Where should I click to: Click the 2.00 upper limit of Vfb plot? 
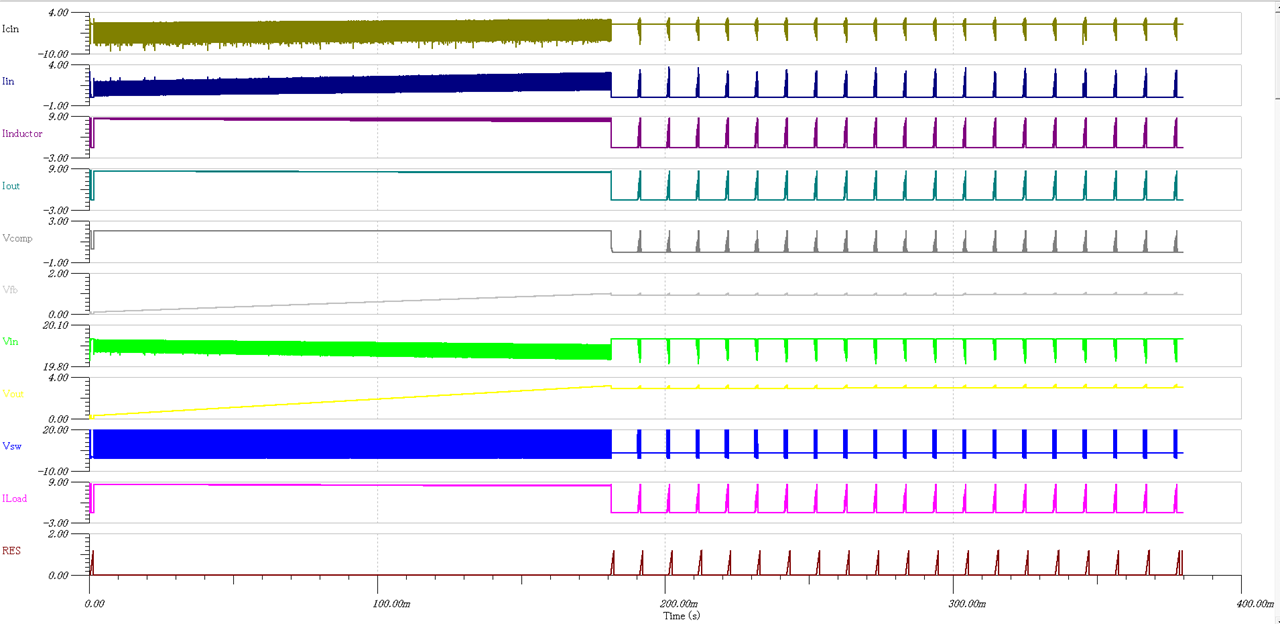57,273
